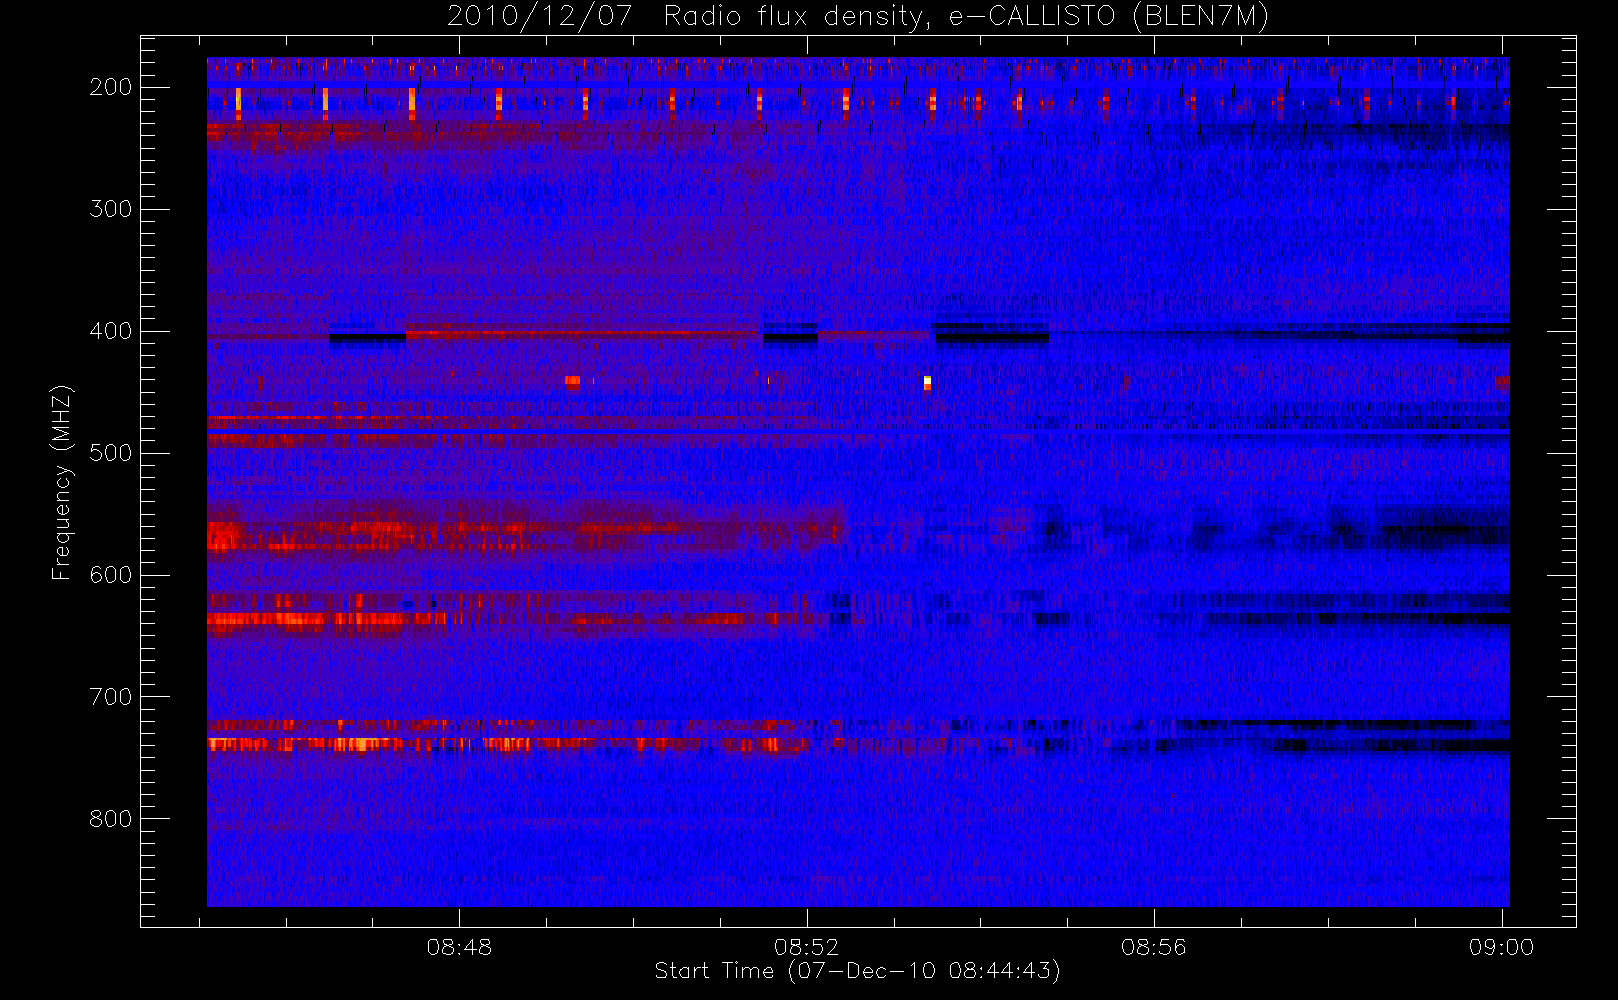Click the 08:56 time tick label
Viewport: 1618px width, 1000px height.
pyautogui.click(x=1154, y=947)
